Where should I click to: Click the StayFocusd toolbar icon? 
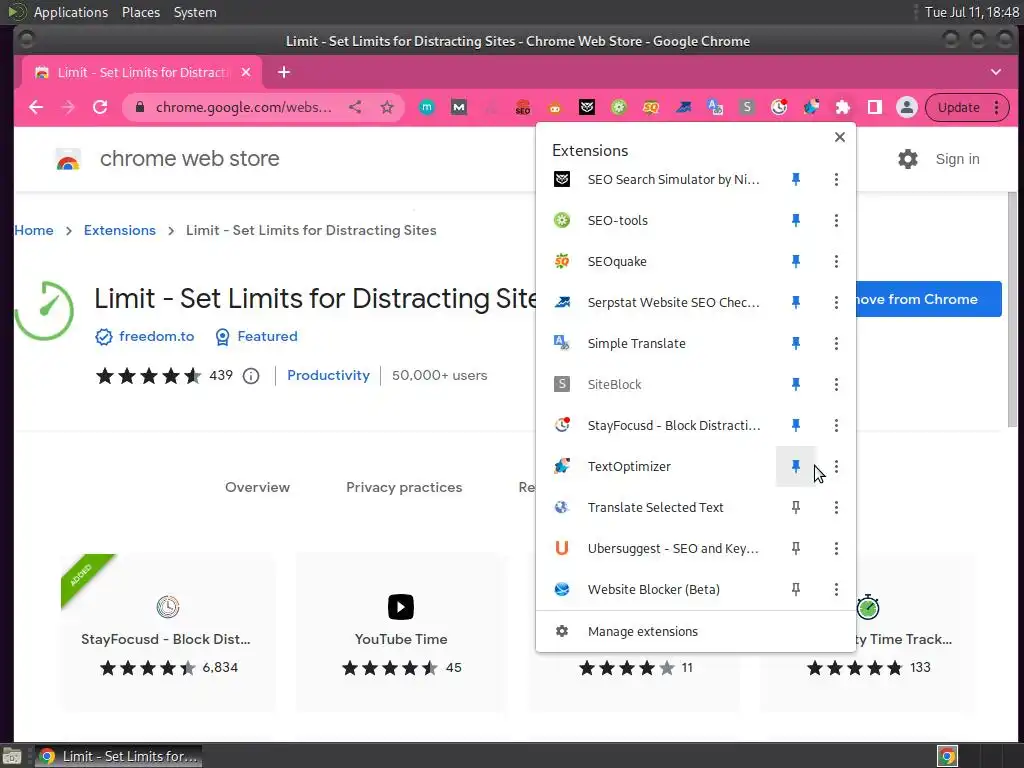778,107
